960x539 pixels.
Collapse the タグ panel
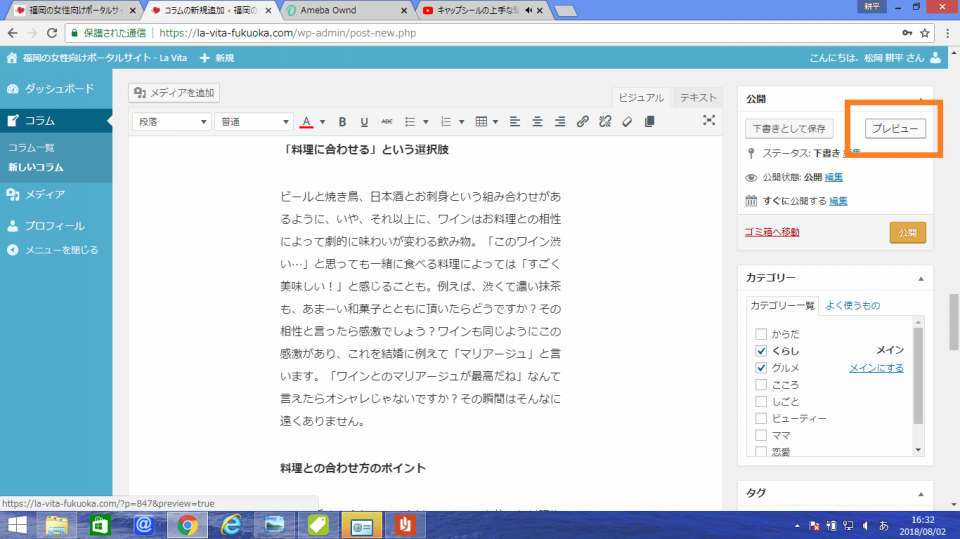[x=921, y=494]
